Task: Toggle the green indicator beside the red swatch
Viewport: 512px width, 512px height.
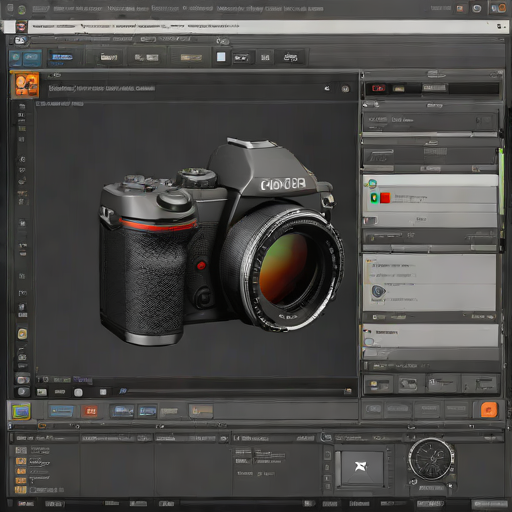Action: click(375, 198)
